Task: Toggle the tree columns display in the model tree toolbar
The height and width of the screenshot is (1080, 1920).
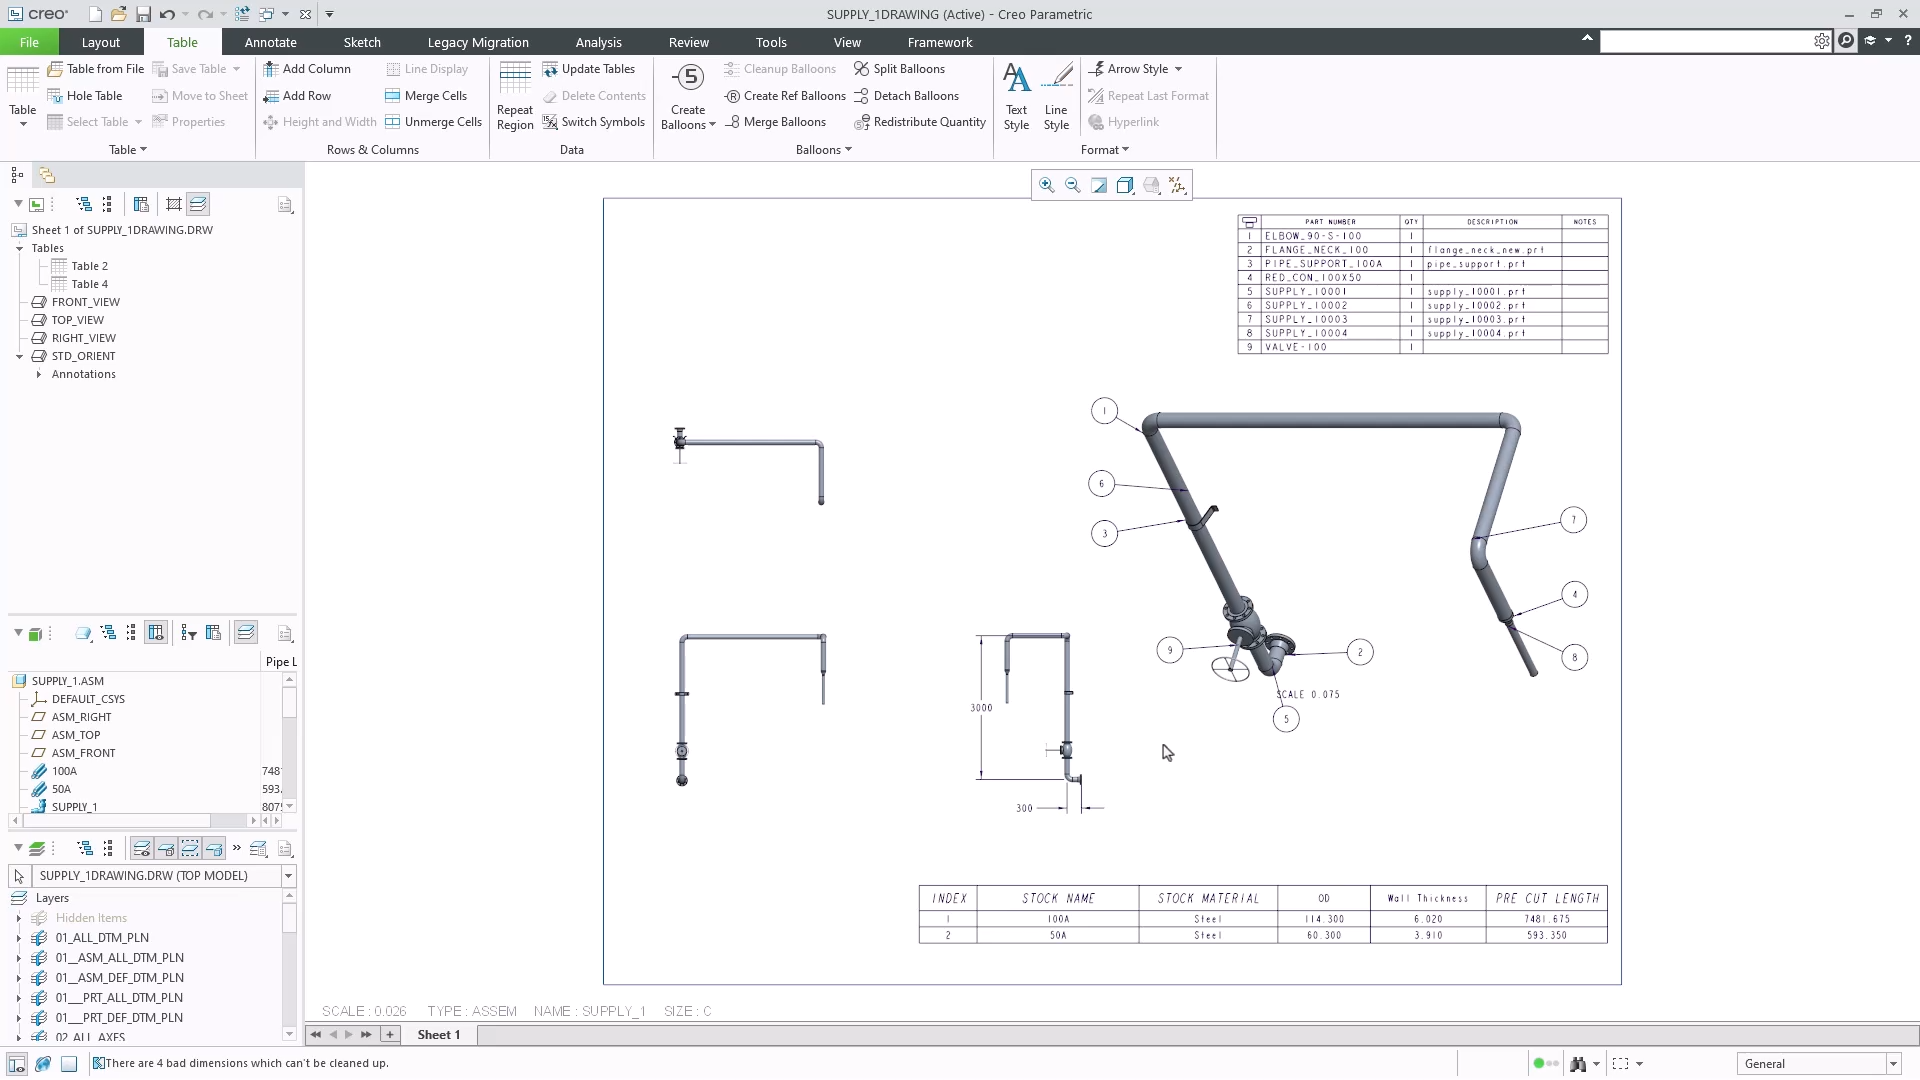Action: [156, 633]
